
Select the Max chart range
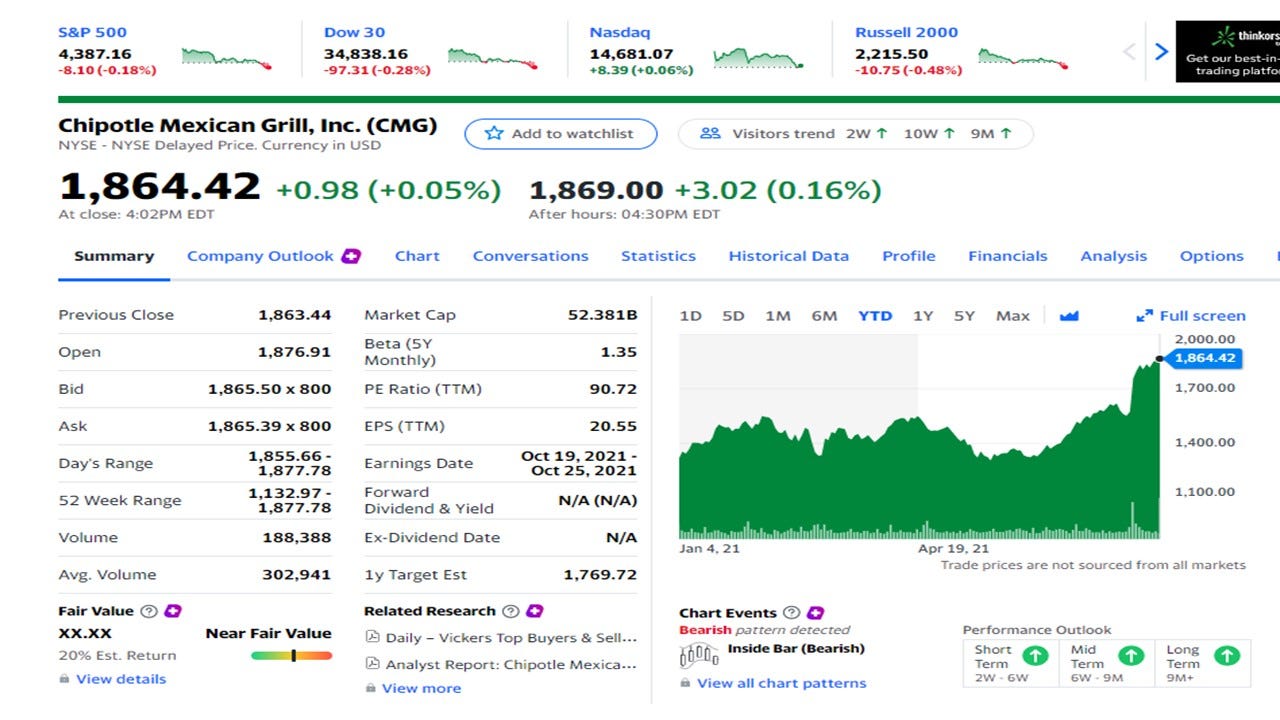point(1012,316)
